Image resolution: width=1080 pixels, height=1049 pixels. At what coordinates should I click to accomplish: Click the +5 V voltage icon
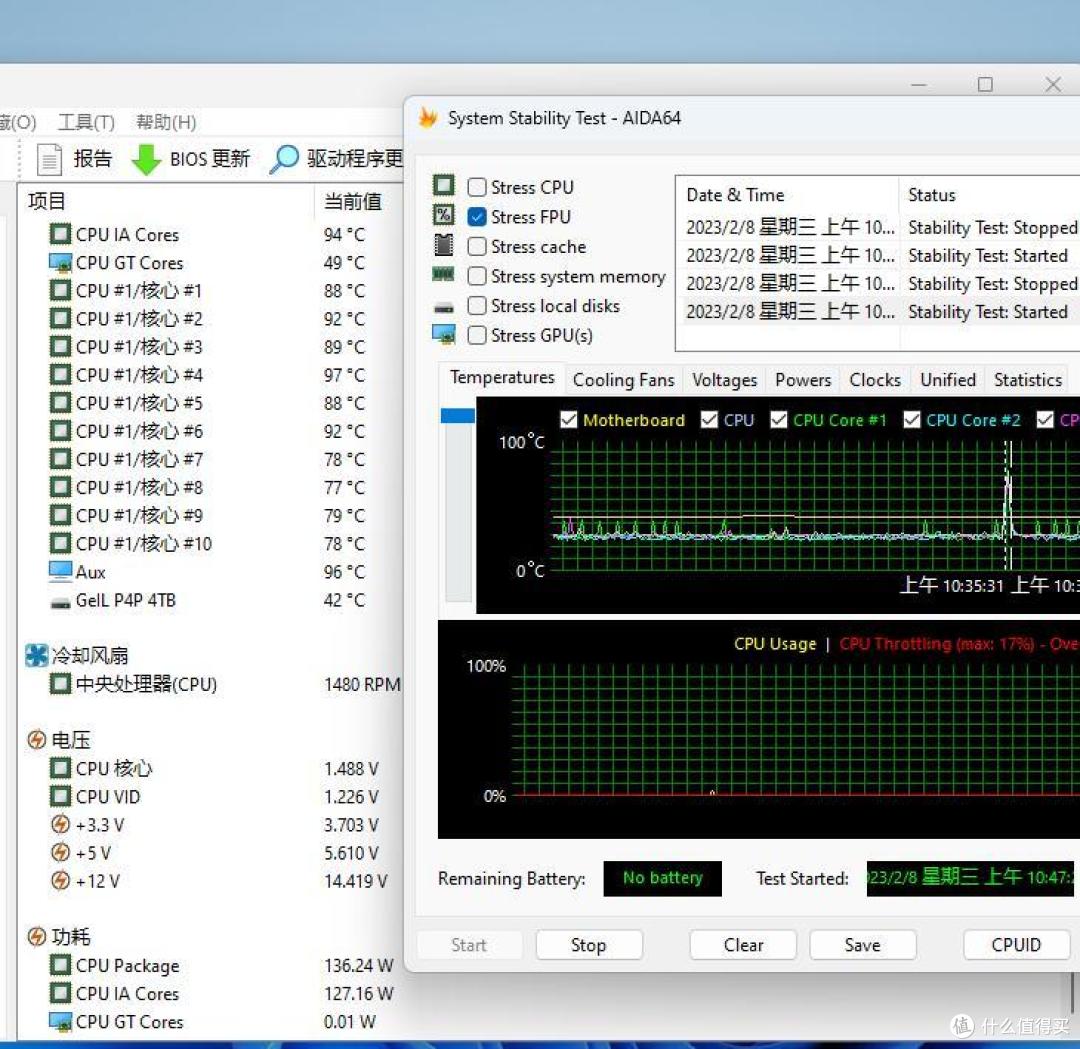pos(61,853)
